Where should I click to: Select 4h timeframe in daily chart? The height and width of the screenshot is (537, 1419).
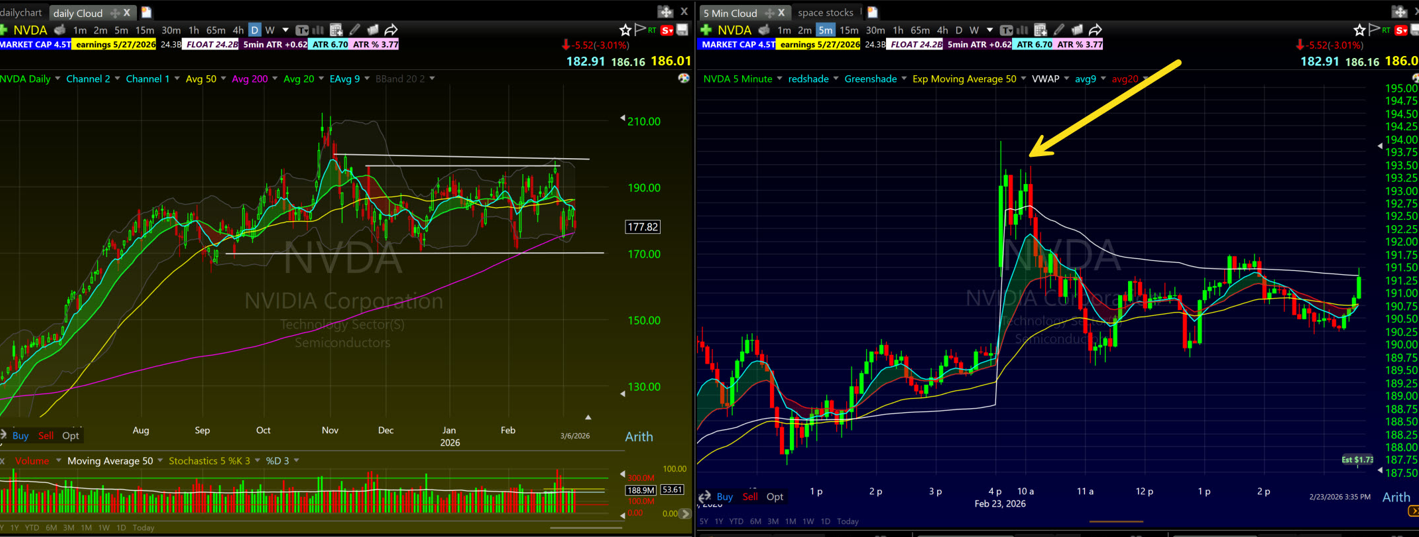pos(238,30)
